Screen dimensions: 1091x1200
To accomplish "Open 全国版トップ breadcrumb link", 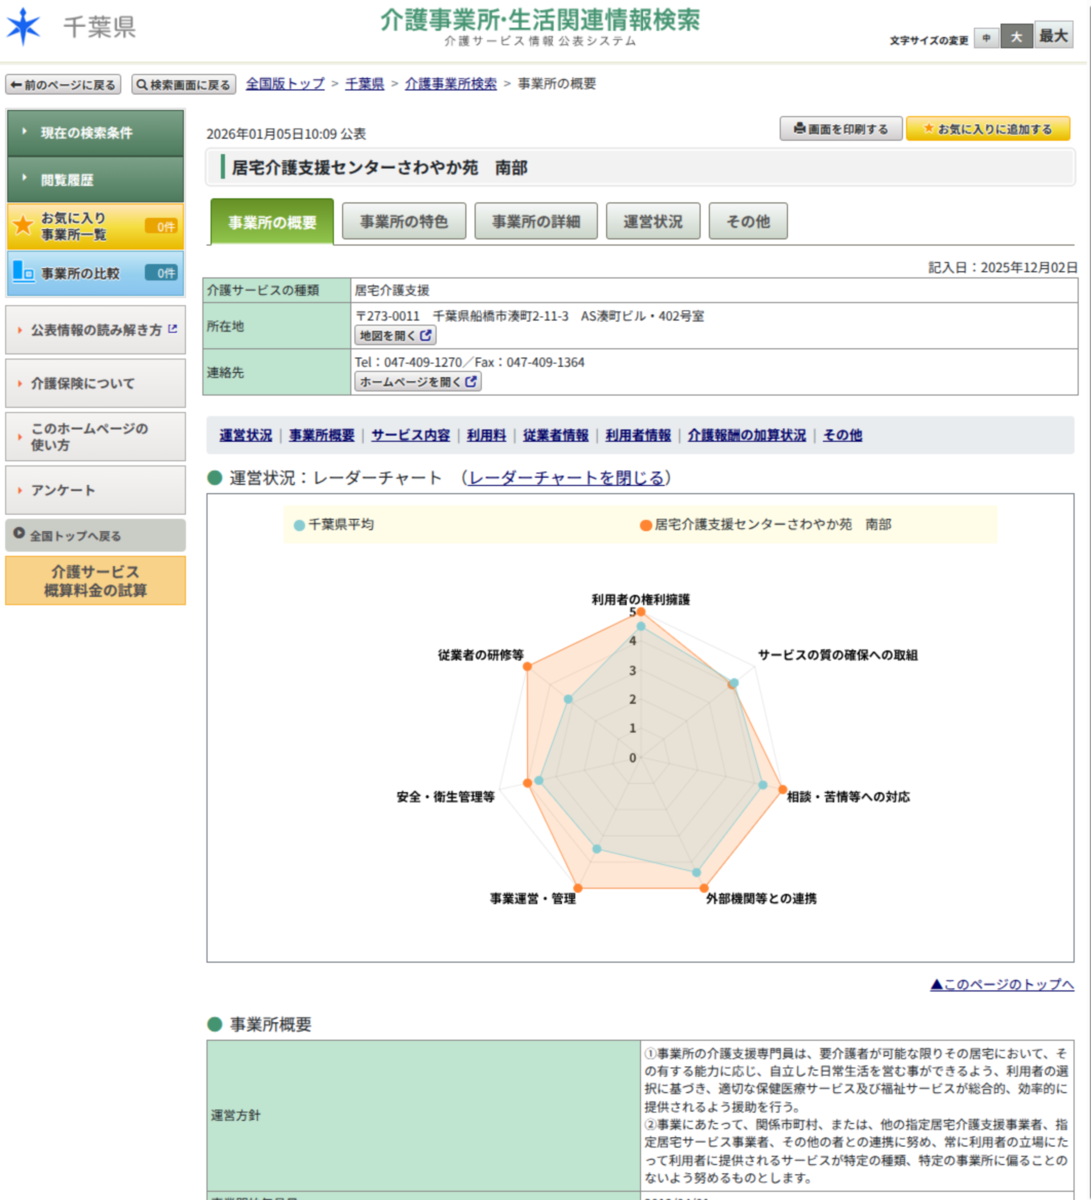I will [285, 84].
